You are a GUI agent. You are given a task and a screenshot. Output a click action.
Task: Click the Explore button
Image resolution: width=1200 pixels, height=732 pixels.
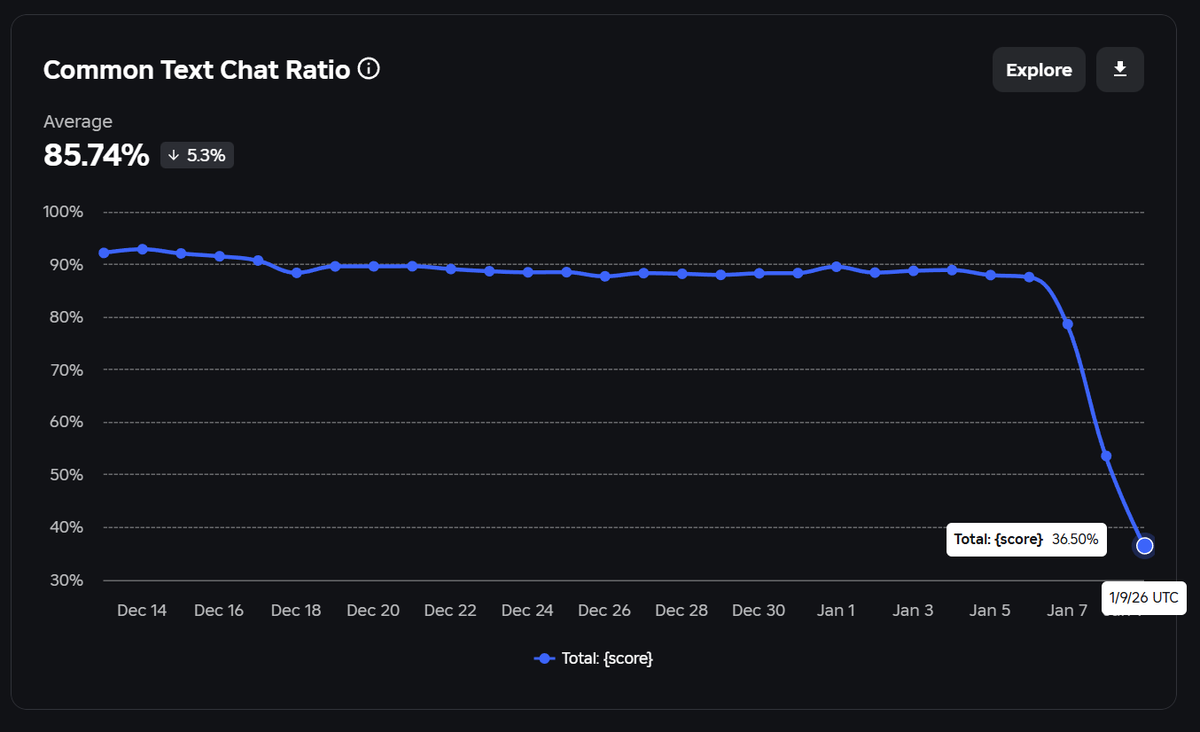tap(1038, 69)
